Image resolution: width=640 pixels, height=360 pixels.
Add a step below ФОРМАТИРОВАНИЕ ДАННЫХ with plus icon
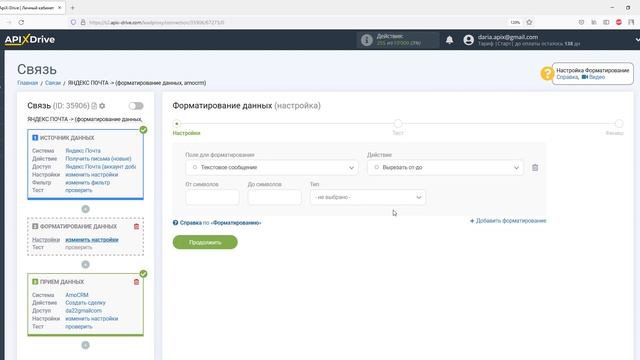click(x=85, y=264)
